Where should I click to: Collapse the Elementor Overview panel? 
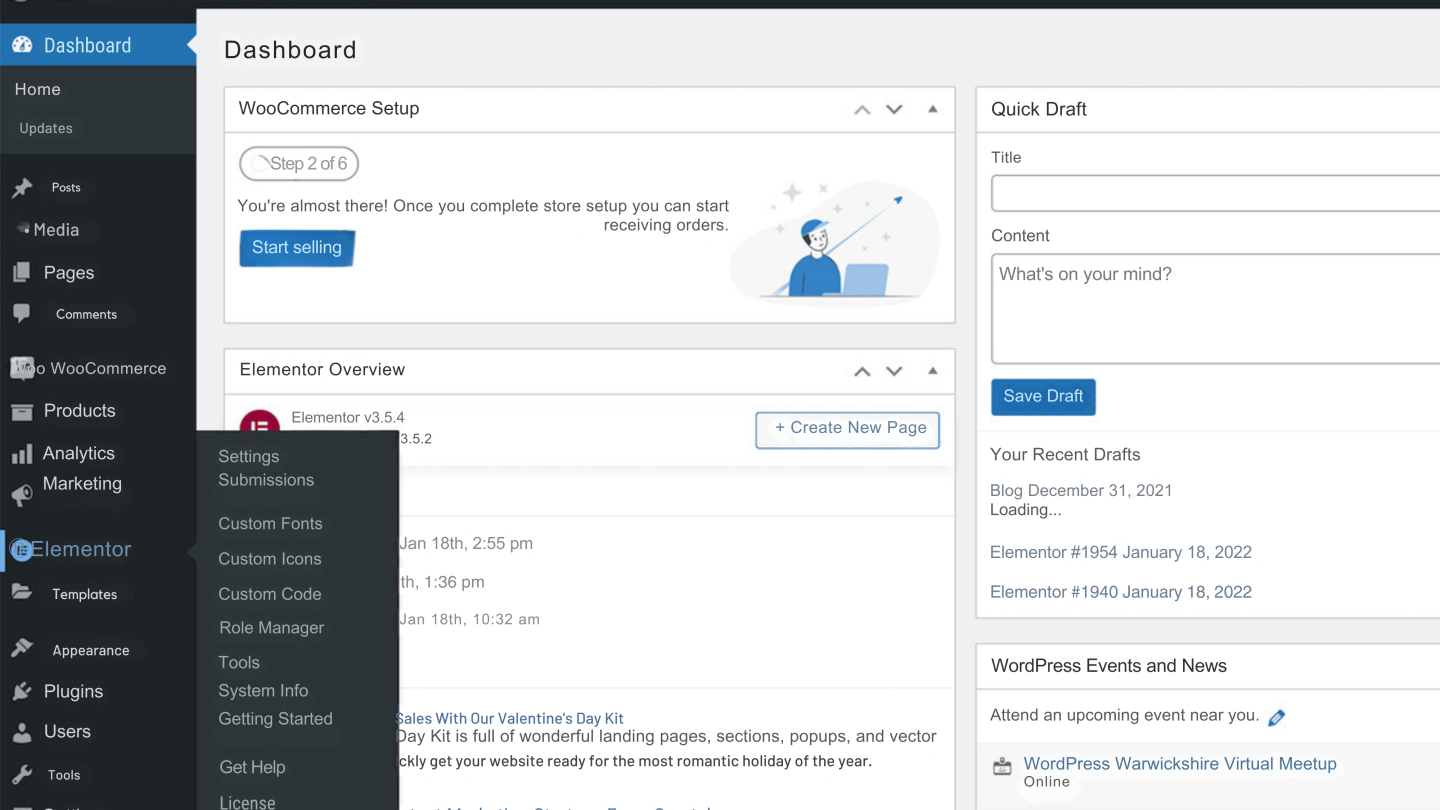(x=932, y=370)
